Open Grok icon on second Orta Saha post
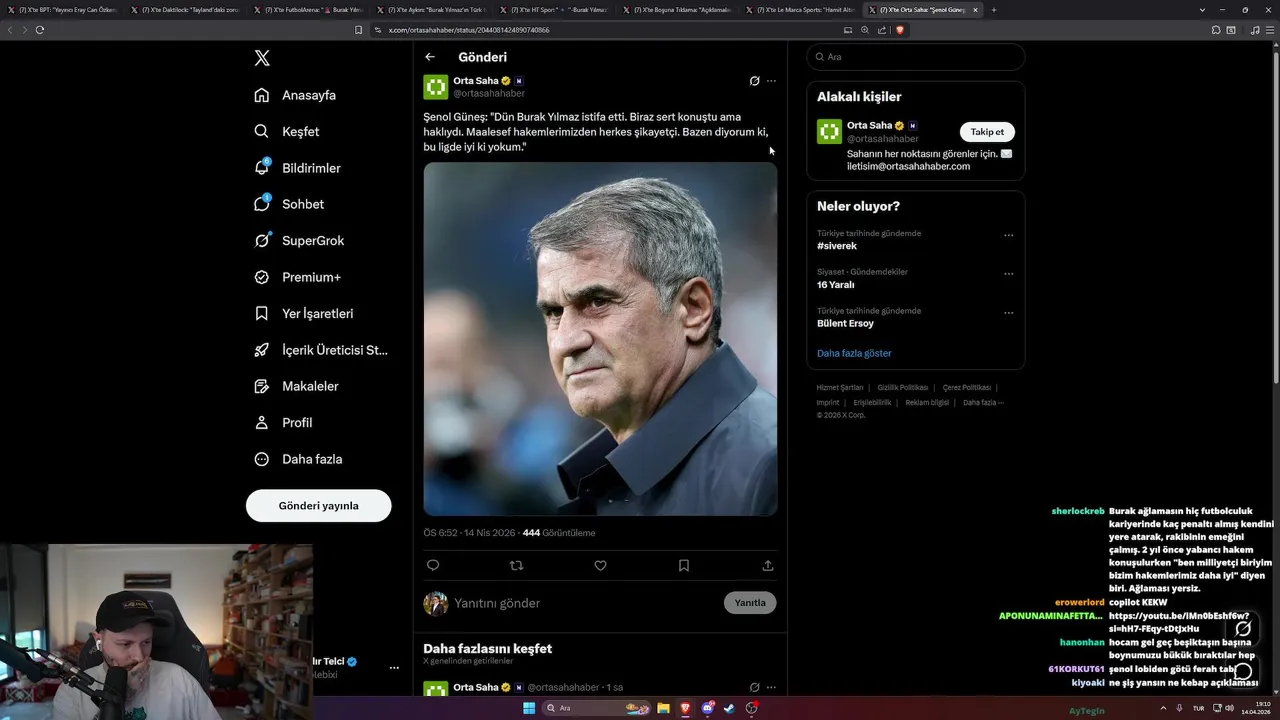Image resolution: width=1280 pixels, height=720 pixels. point(755,688)
